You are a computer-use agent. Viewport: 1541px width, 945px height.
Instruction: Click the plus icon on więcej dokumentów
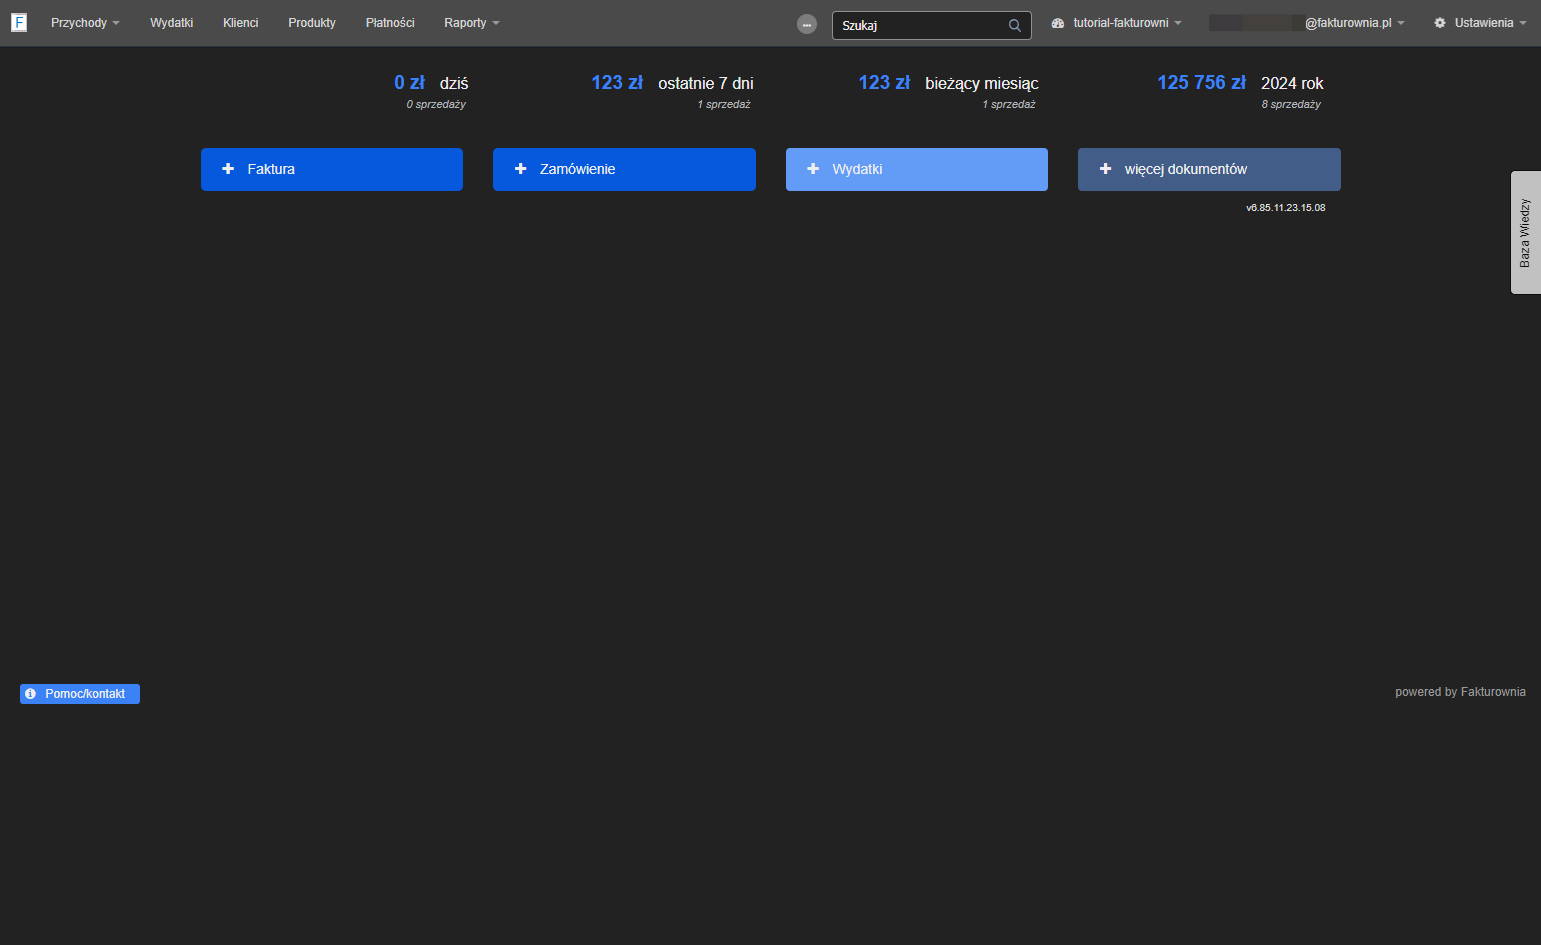point(1105,169)
